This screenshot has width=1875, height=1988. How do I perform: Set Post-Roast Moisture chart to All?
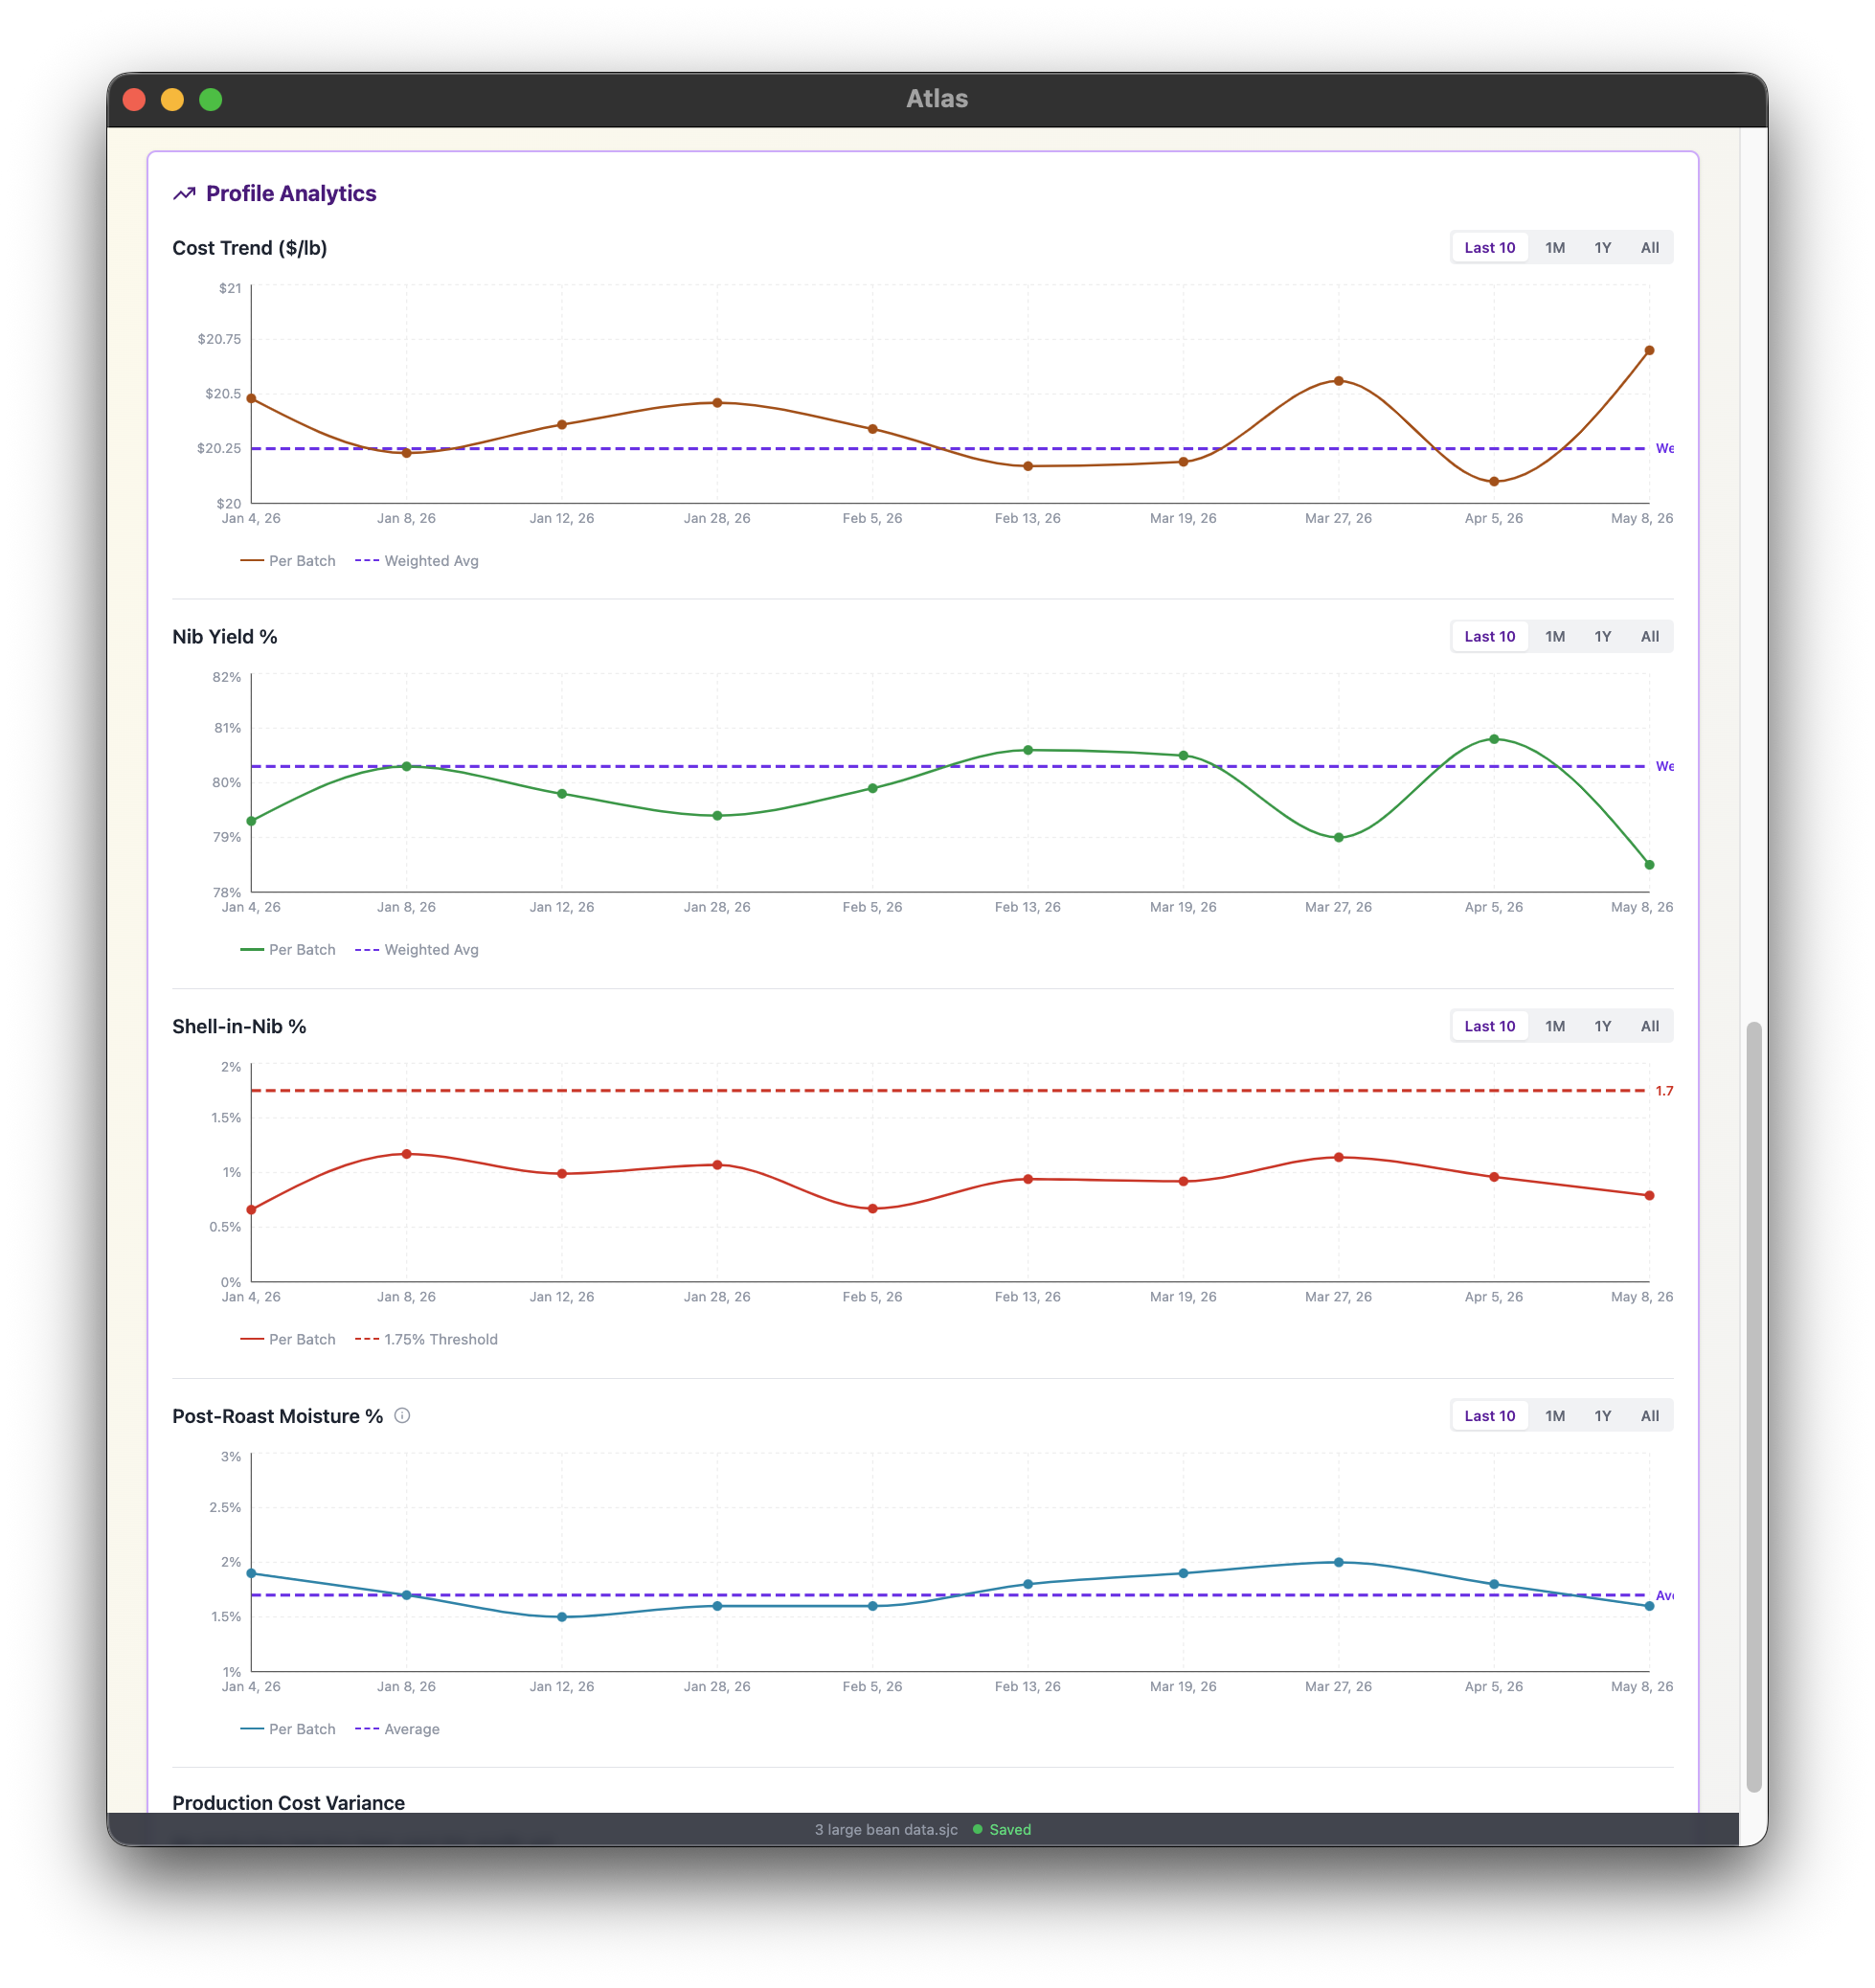point(1649,1416)
